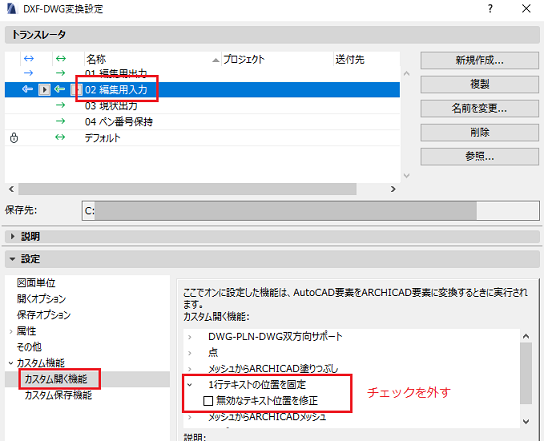The image size is (544, 441).
Task: Expand the 属性 tree node
Action: click(11, 331)
